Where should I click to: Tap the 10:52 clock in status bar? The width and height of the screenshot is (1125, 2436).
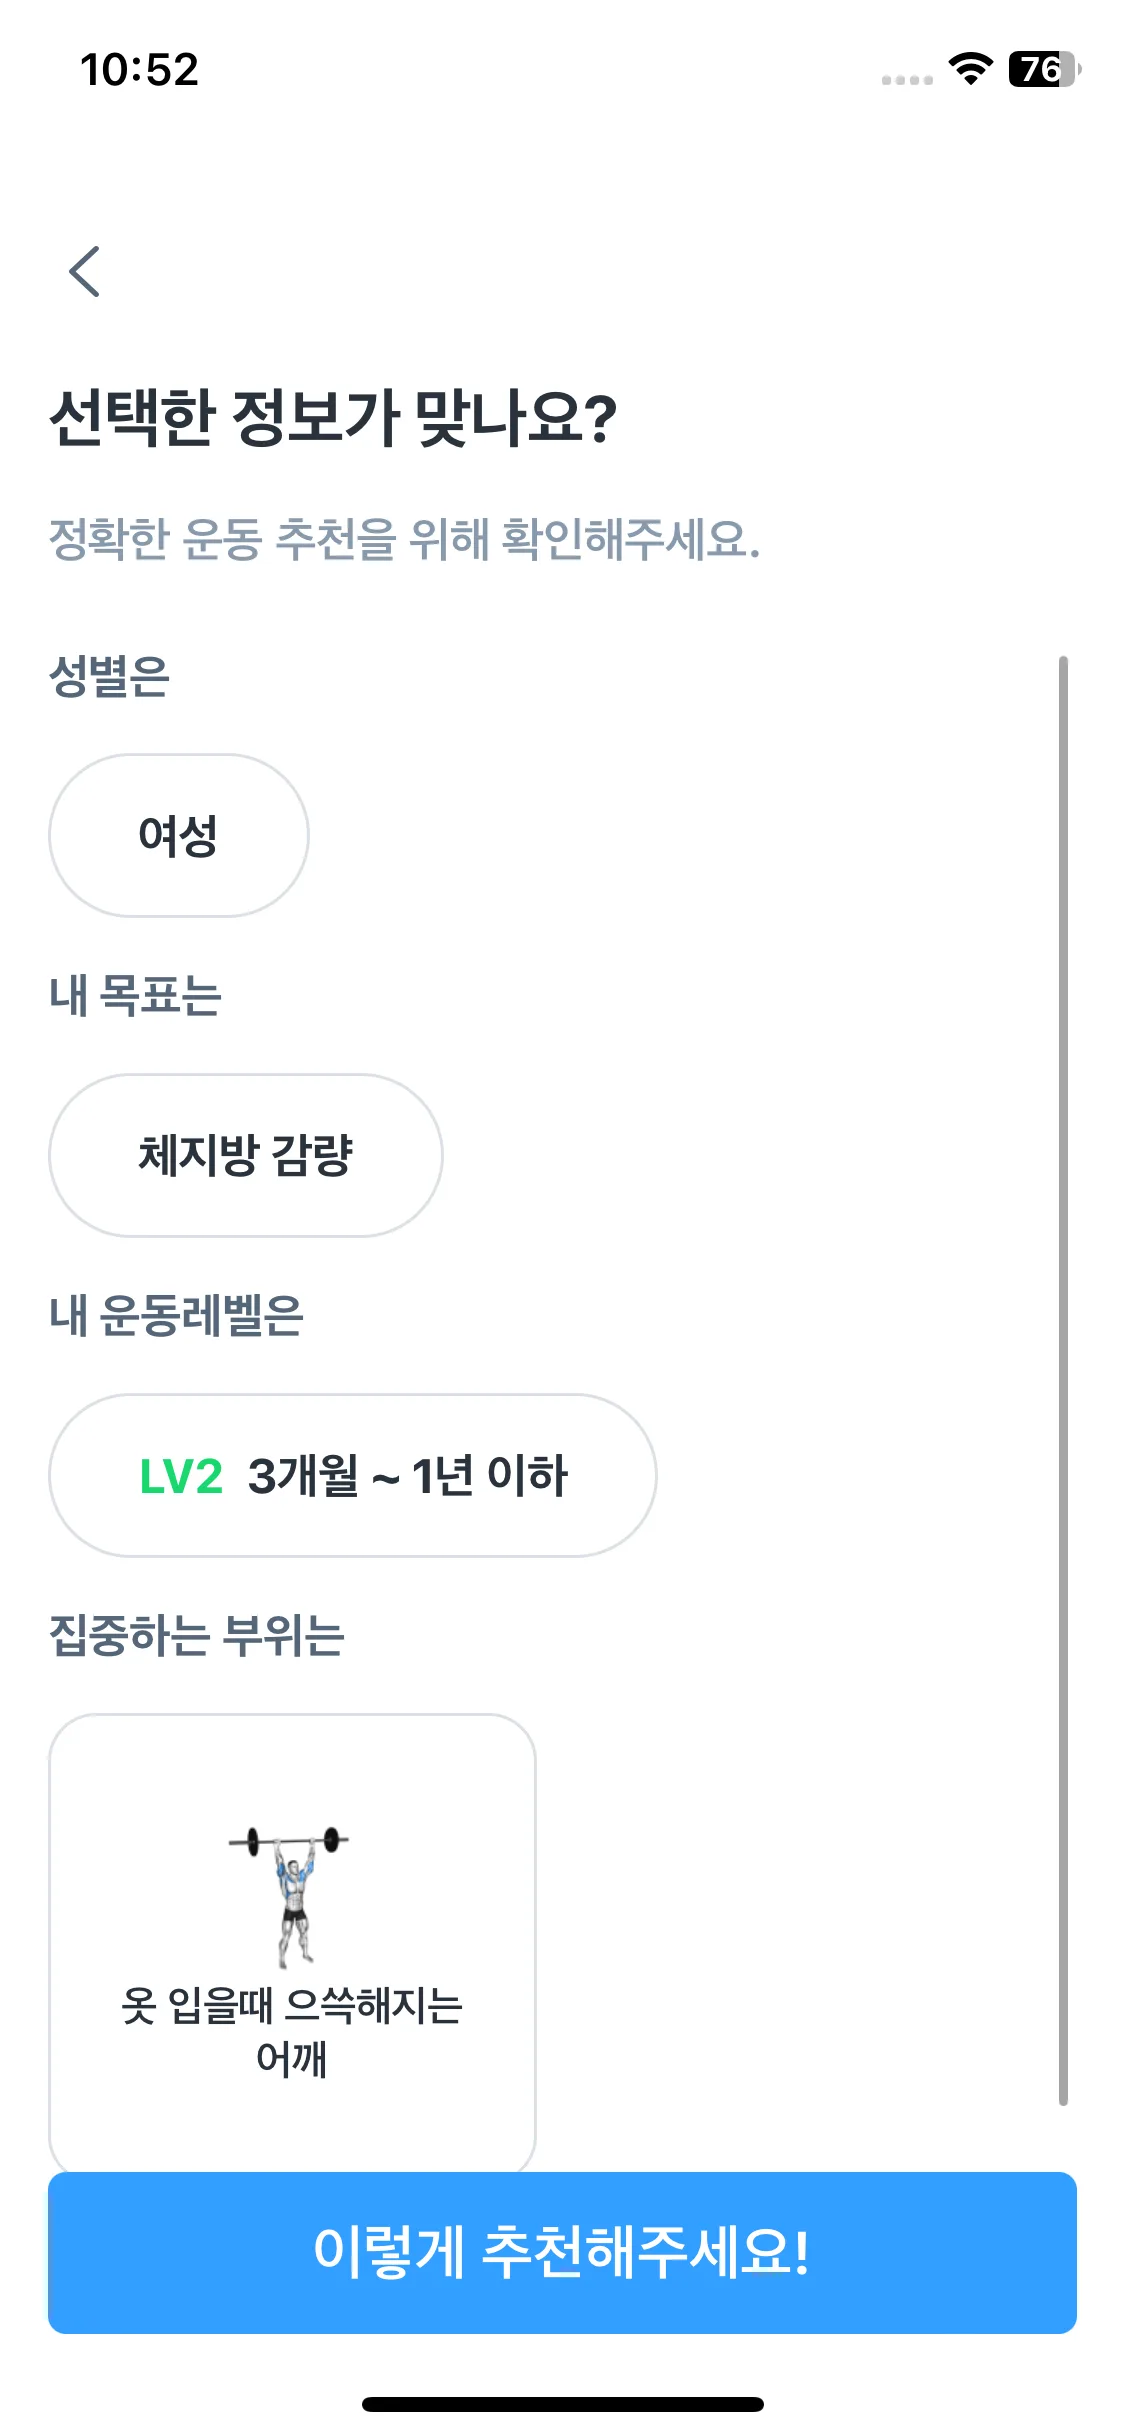pos(139,70)
